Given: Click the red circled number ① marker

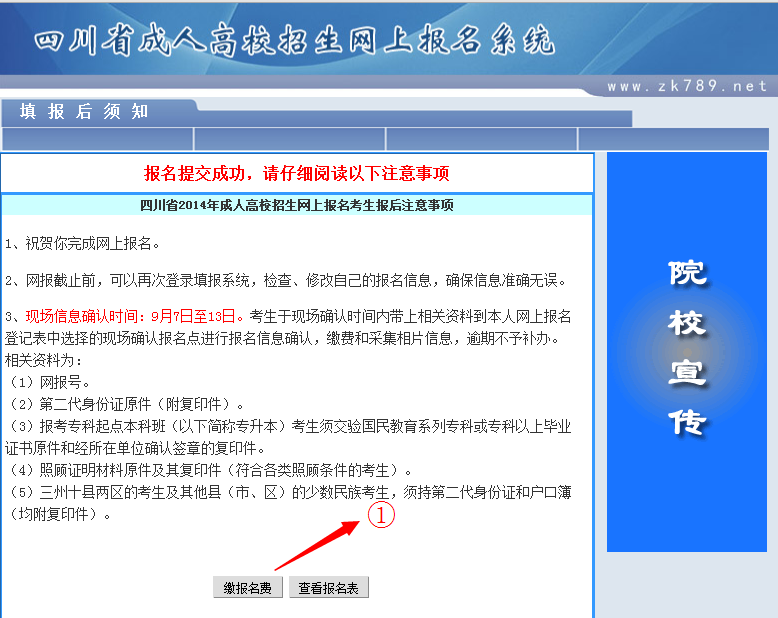Looking at the screenshot, I should (x=381, y=514).
